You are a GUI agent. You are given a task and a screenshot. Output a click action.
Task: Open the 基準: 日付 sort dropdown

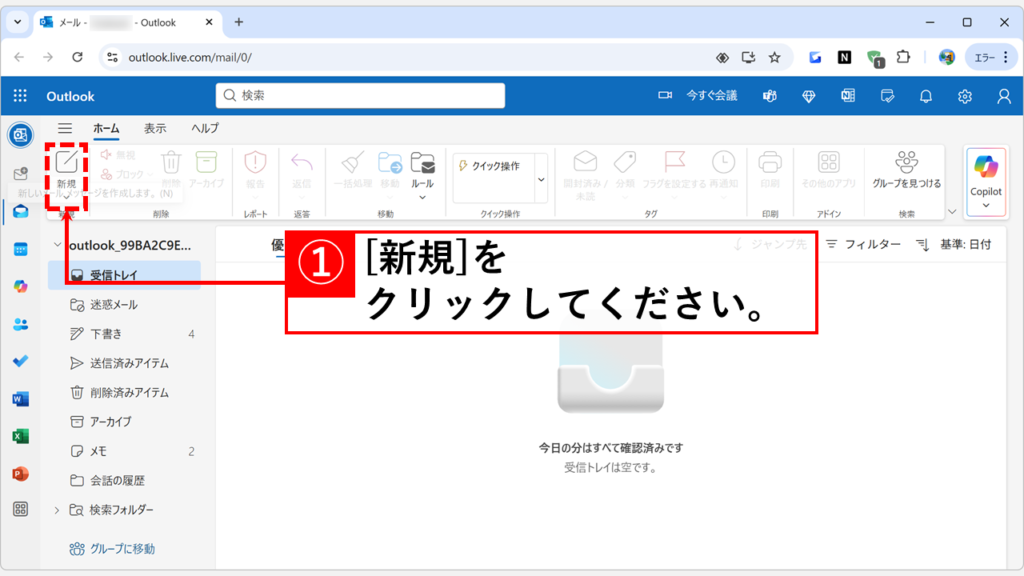tap(954, 244)
